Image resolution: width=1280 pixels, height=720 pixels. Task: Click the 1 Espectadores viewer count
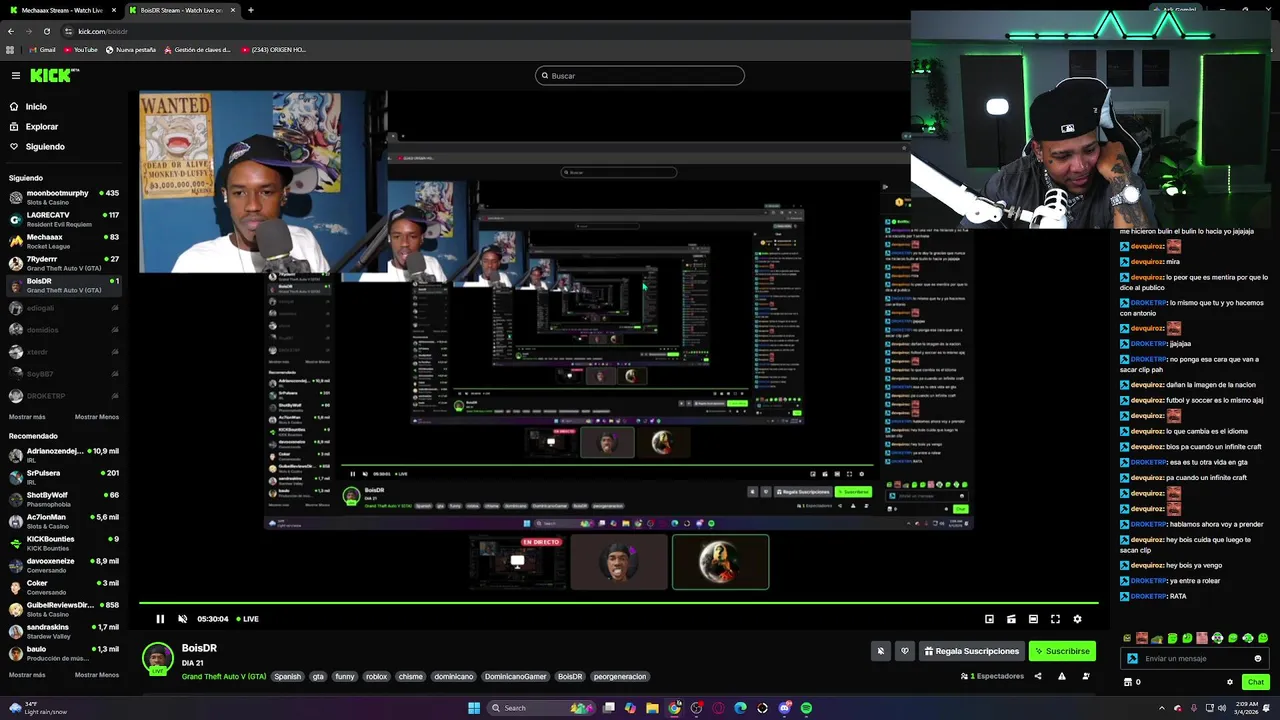pyautogui.click(x=992, y=676)
